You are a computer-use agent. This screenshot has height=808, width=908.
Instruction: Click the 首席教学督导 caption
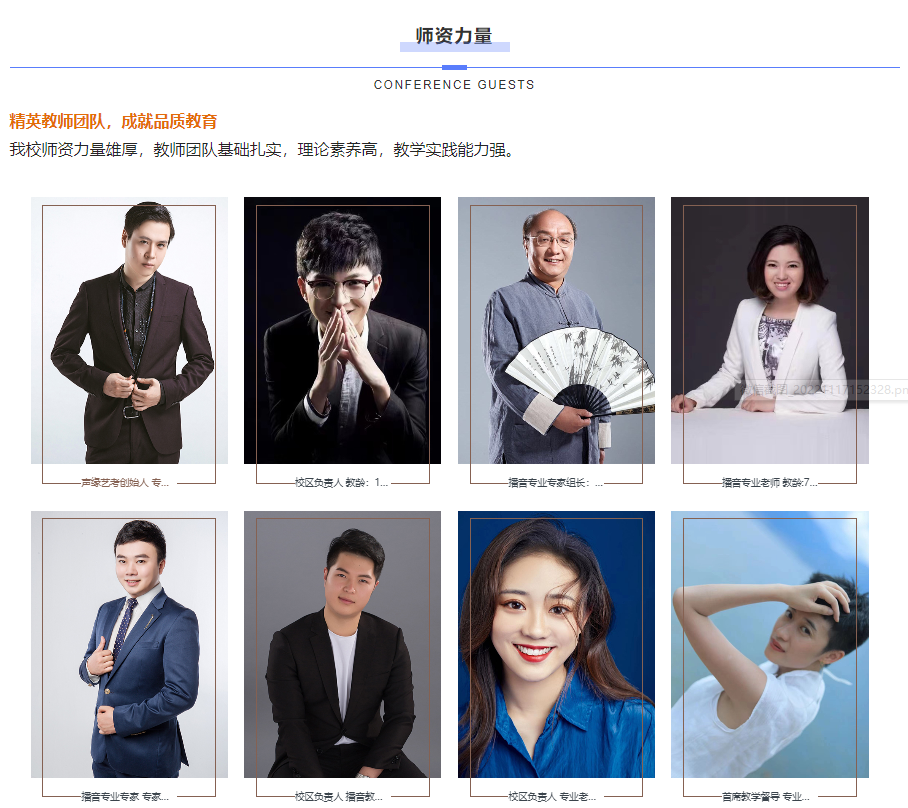coord(766,797)
